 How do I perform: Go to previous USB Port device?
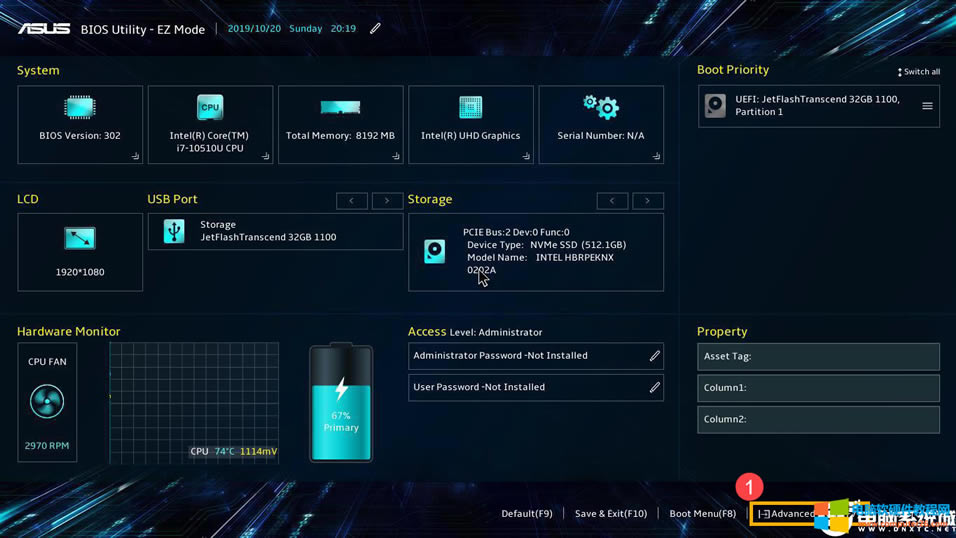(352, 201)
